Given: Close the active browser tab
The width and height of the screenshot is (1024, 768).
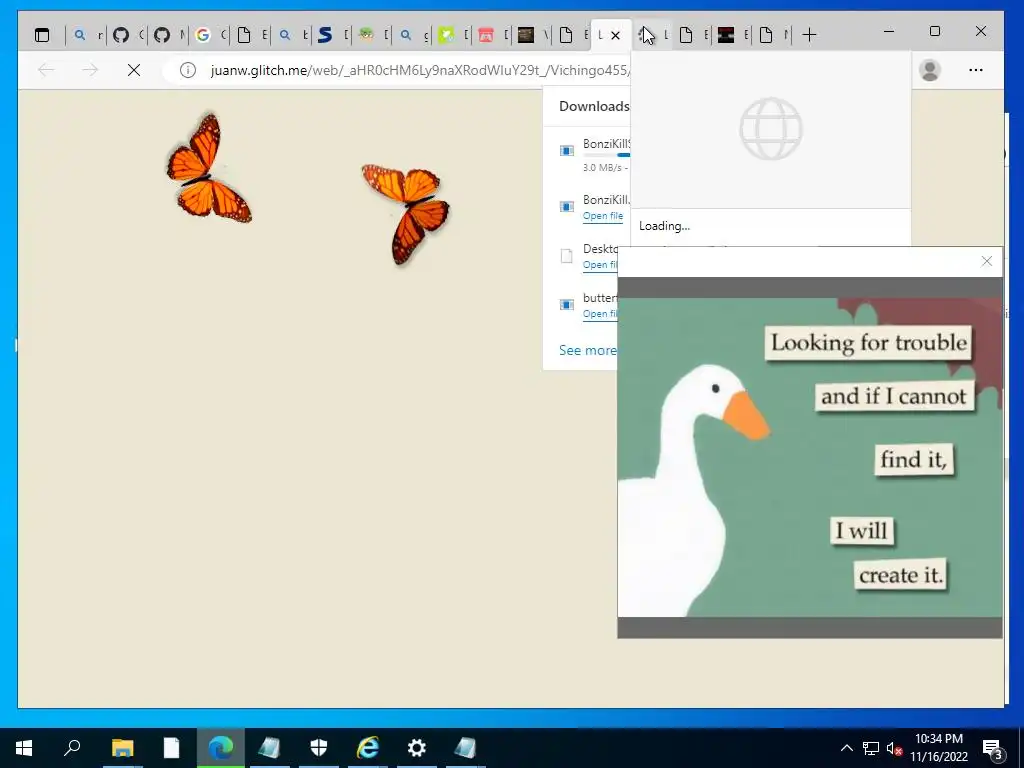Looking at the screenshot, I should (x=615, y=35).
